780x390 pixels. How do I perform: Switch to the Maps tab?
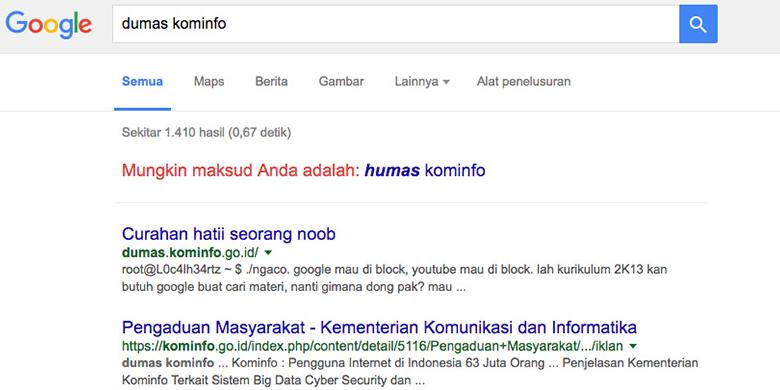pyautogui.click(x=209, y=82)
